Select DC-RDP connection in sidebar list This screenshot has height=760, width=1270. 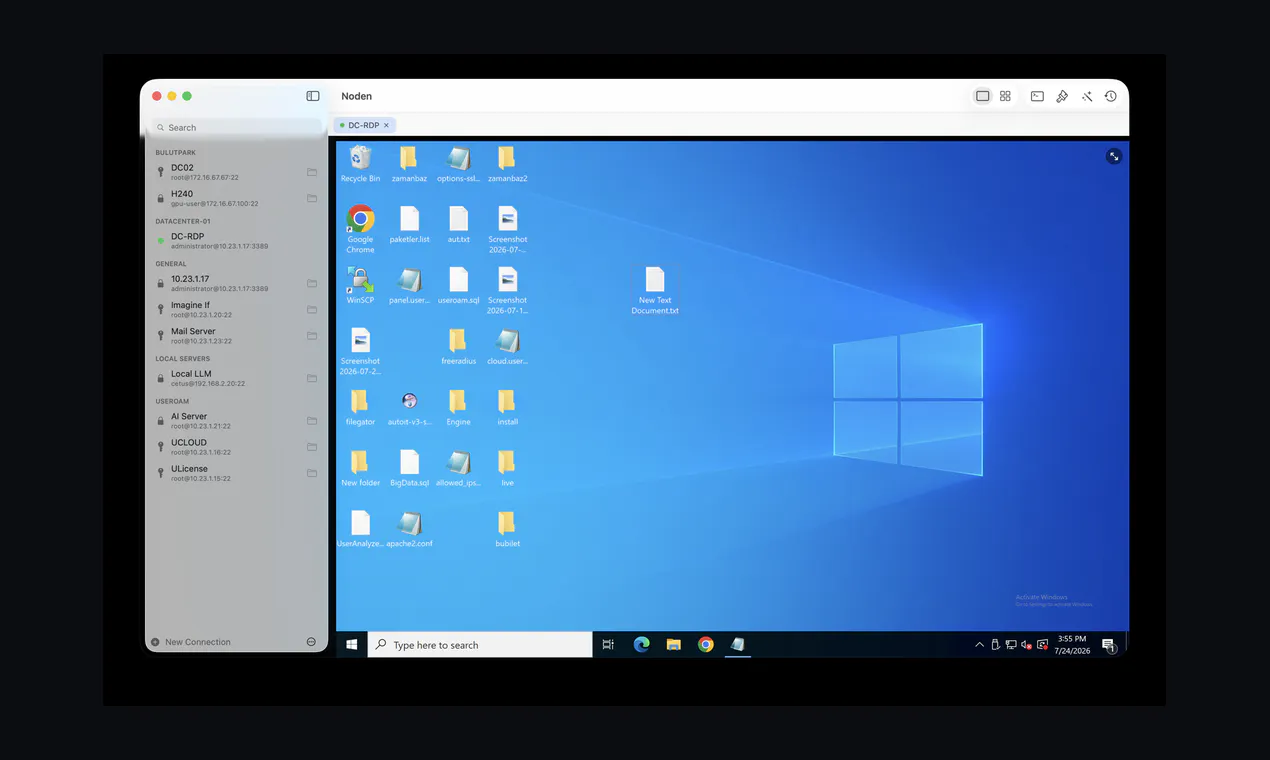click(x=236, y=241)
